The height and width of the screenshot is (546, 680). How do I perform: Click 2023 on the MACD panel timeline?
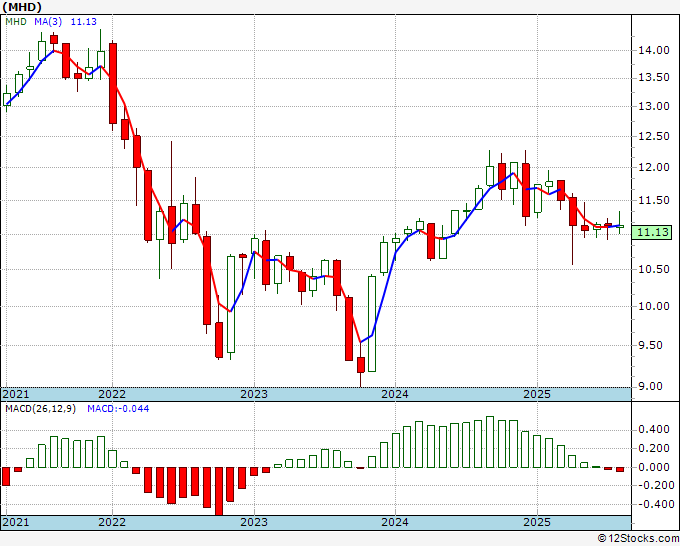254,522
